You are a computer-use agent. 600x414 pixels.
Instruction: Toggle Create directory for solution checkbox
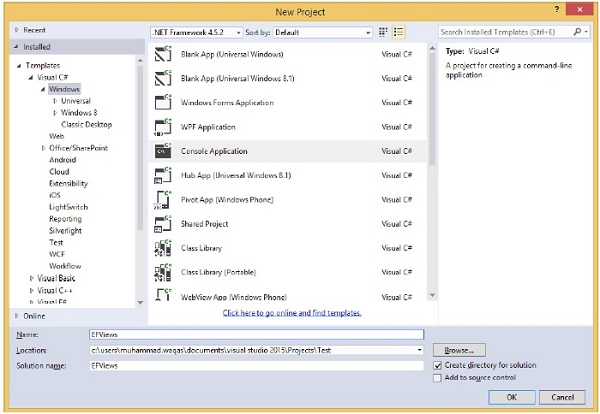(x=437, y=365)
